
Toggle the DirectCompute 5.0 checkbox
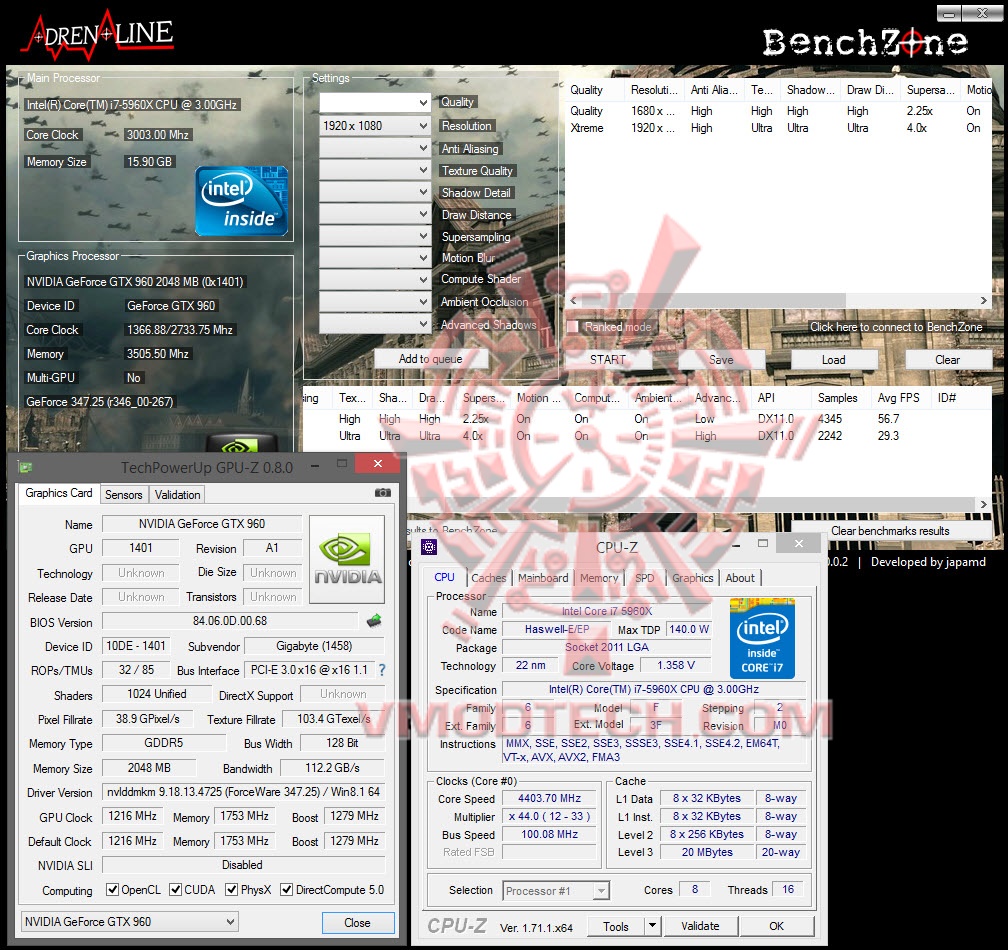pyautogui.click(x=287, y=890)
